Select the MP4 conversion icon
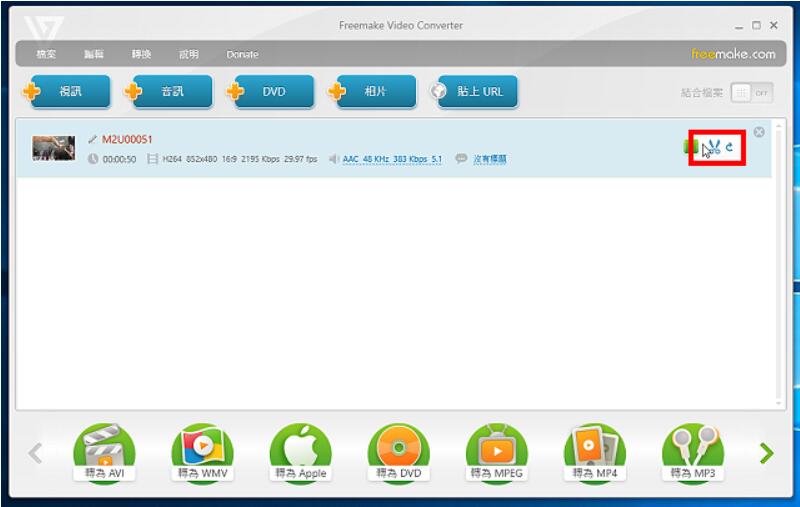Viewport: 800px width, 507px height. tap(595, 453)
